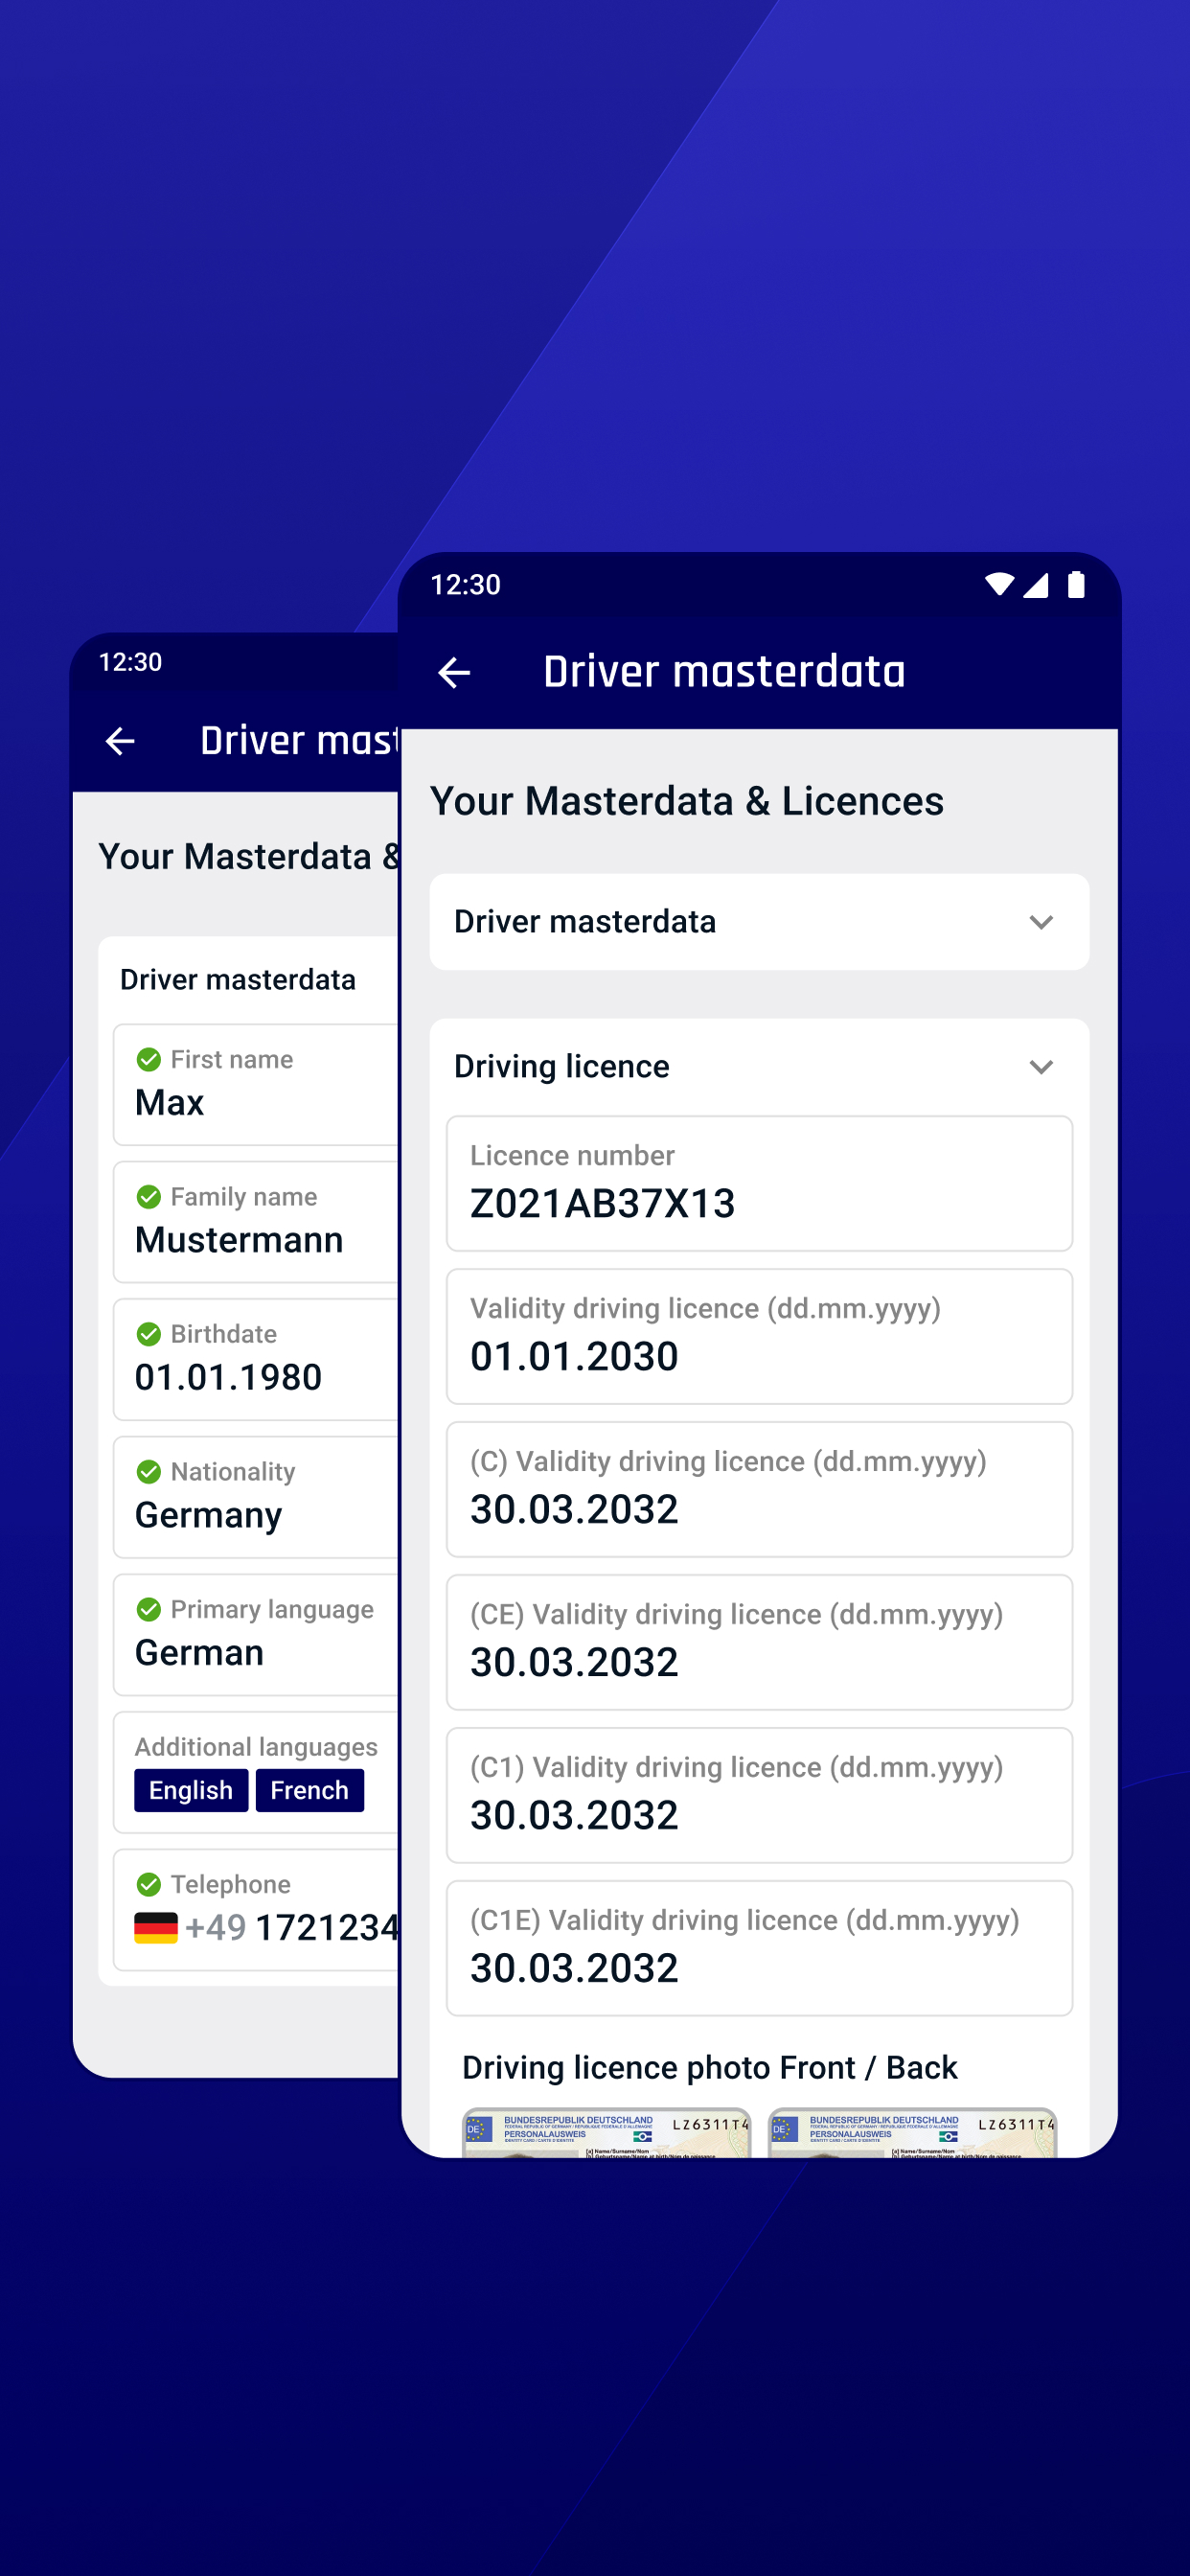The image size is (1190, 2576).
Task: Tap back arrow in front Driver masterdata screen
Action: pyautogui.click(x=454, y=673)
